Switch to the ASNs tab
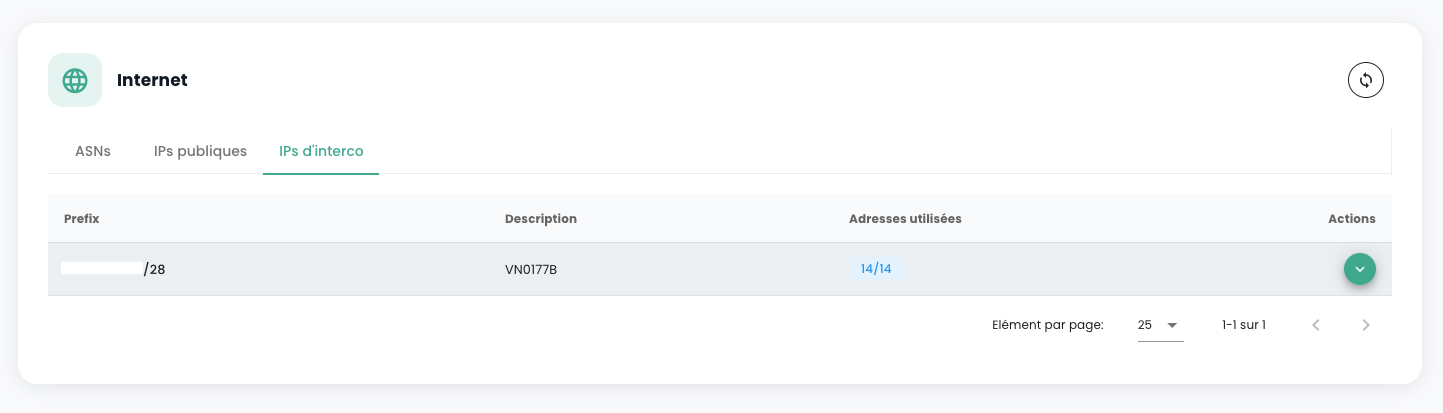The image size is (1443, 413). 93,151
